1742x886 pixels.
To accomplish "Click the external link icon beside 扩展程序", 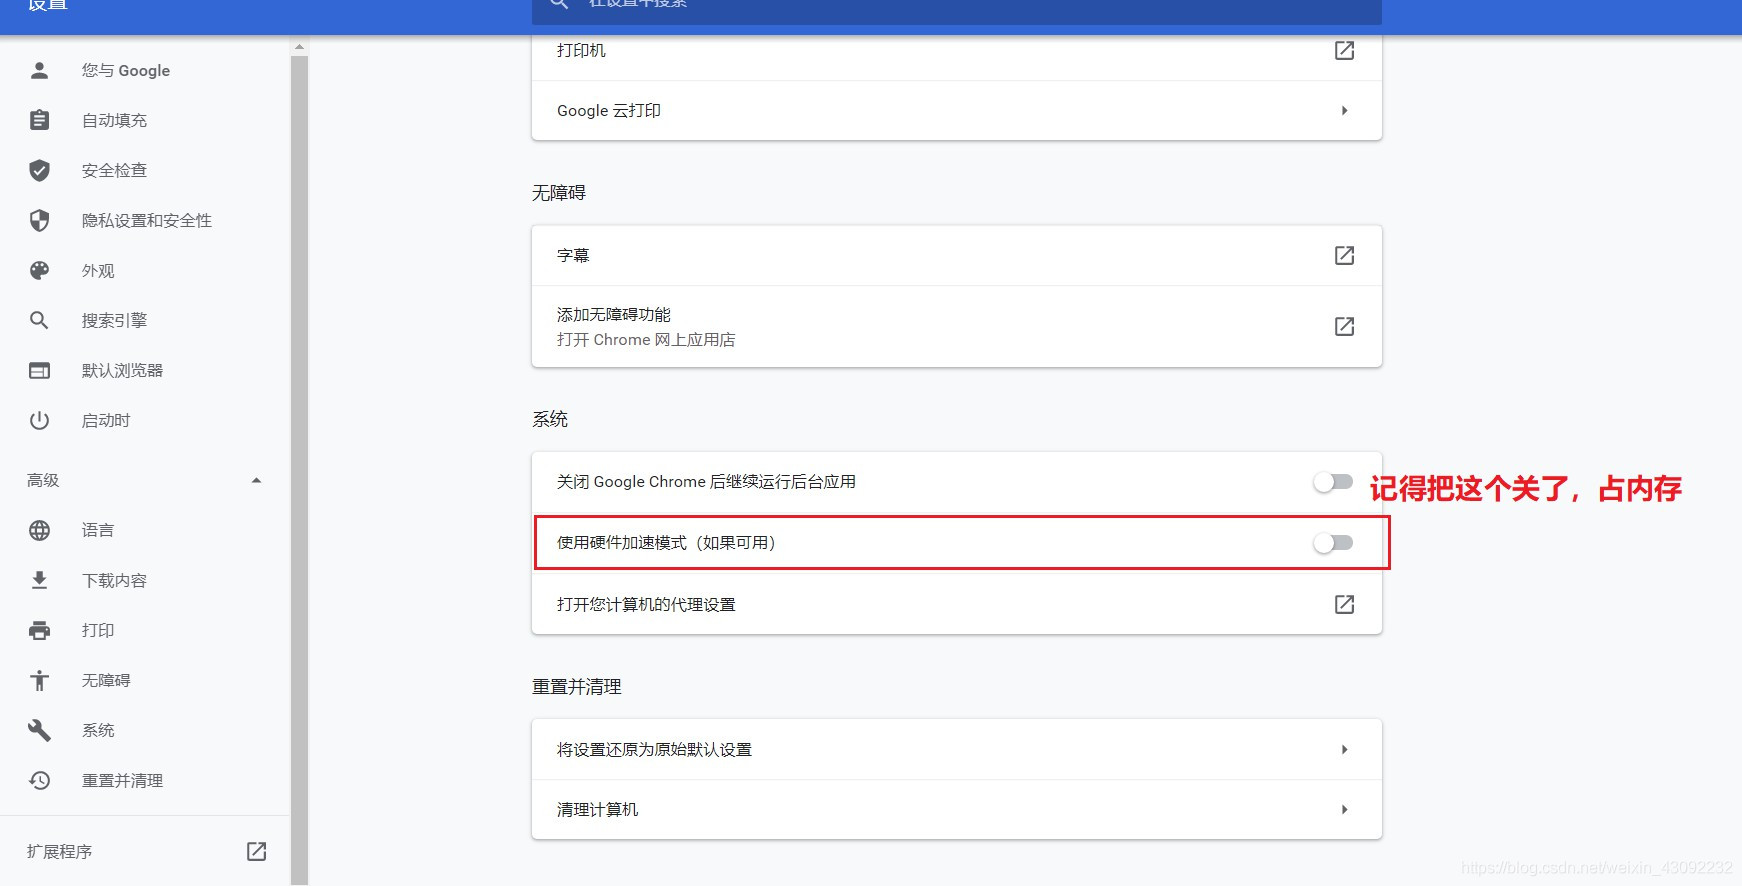I will 256,851.
